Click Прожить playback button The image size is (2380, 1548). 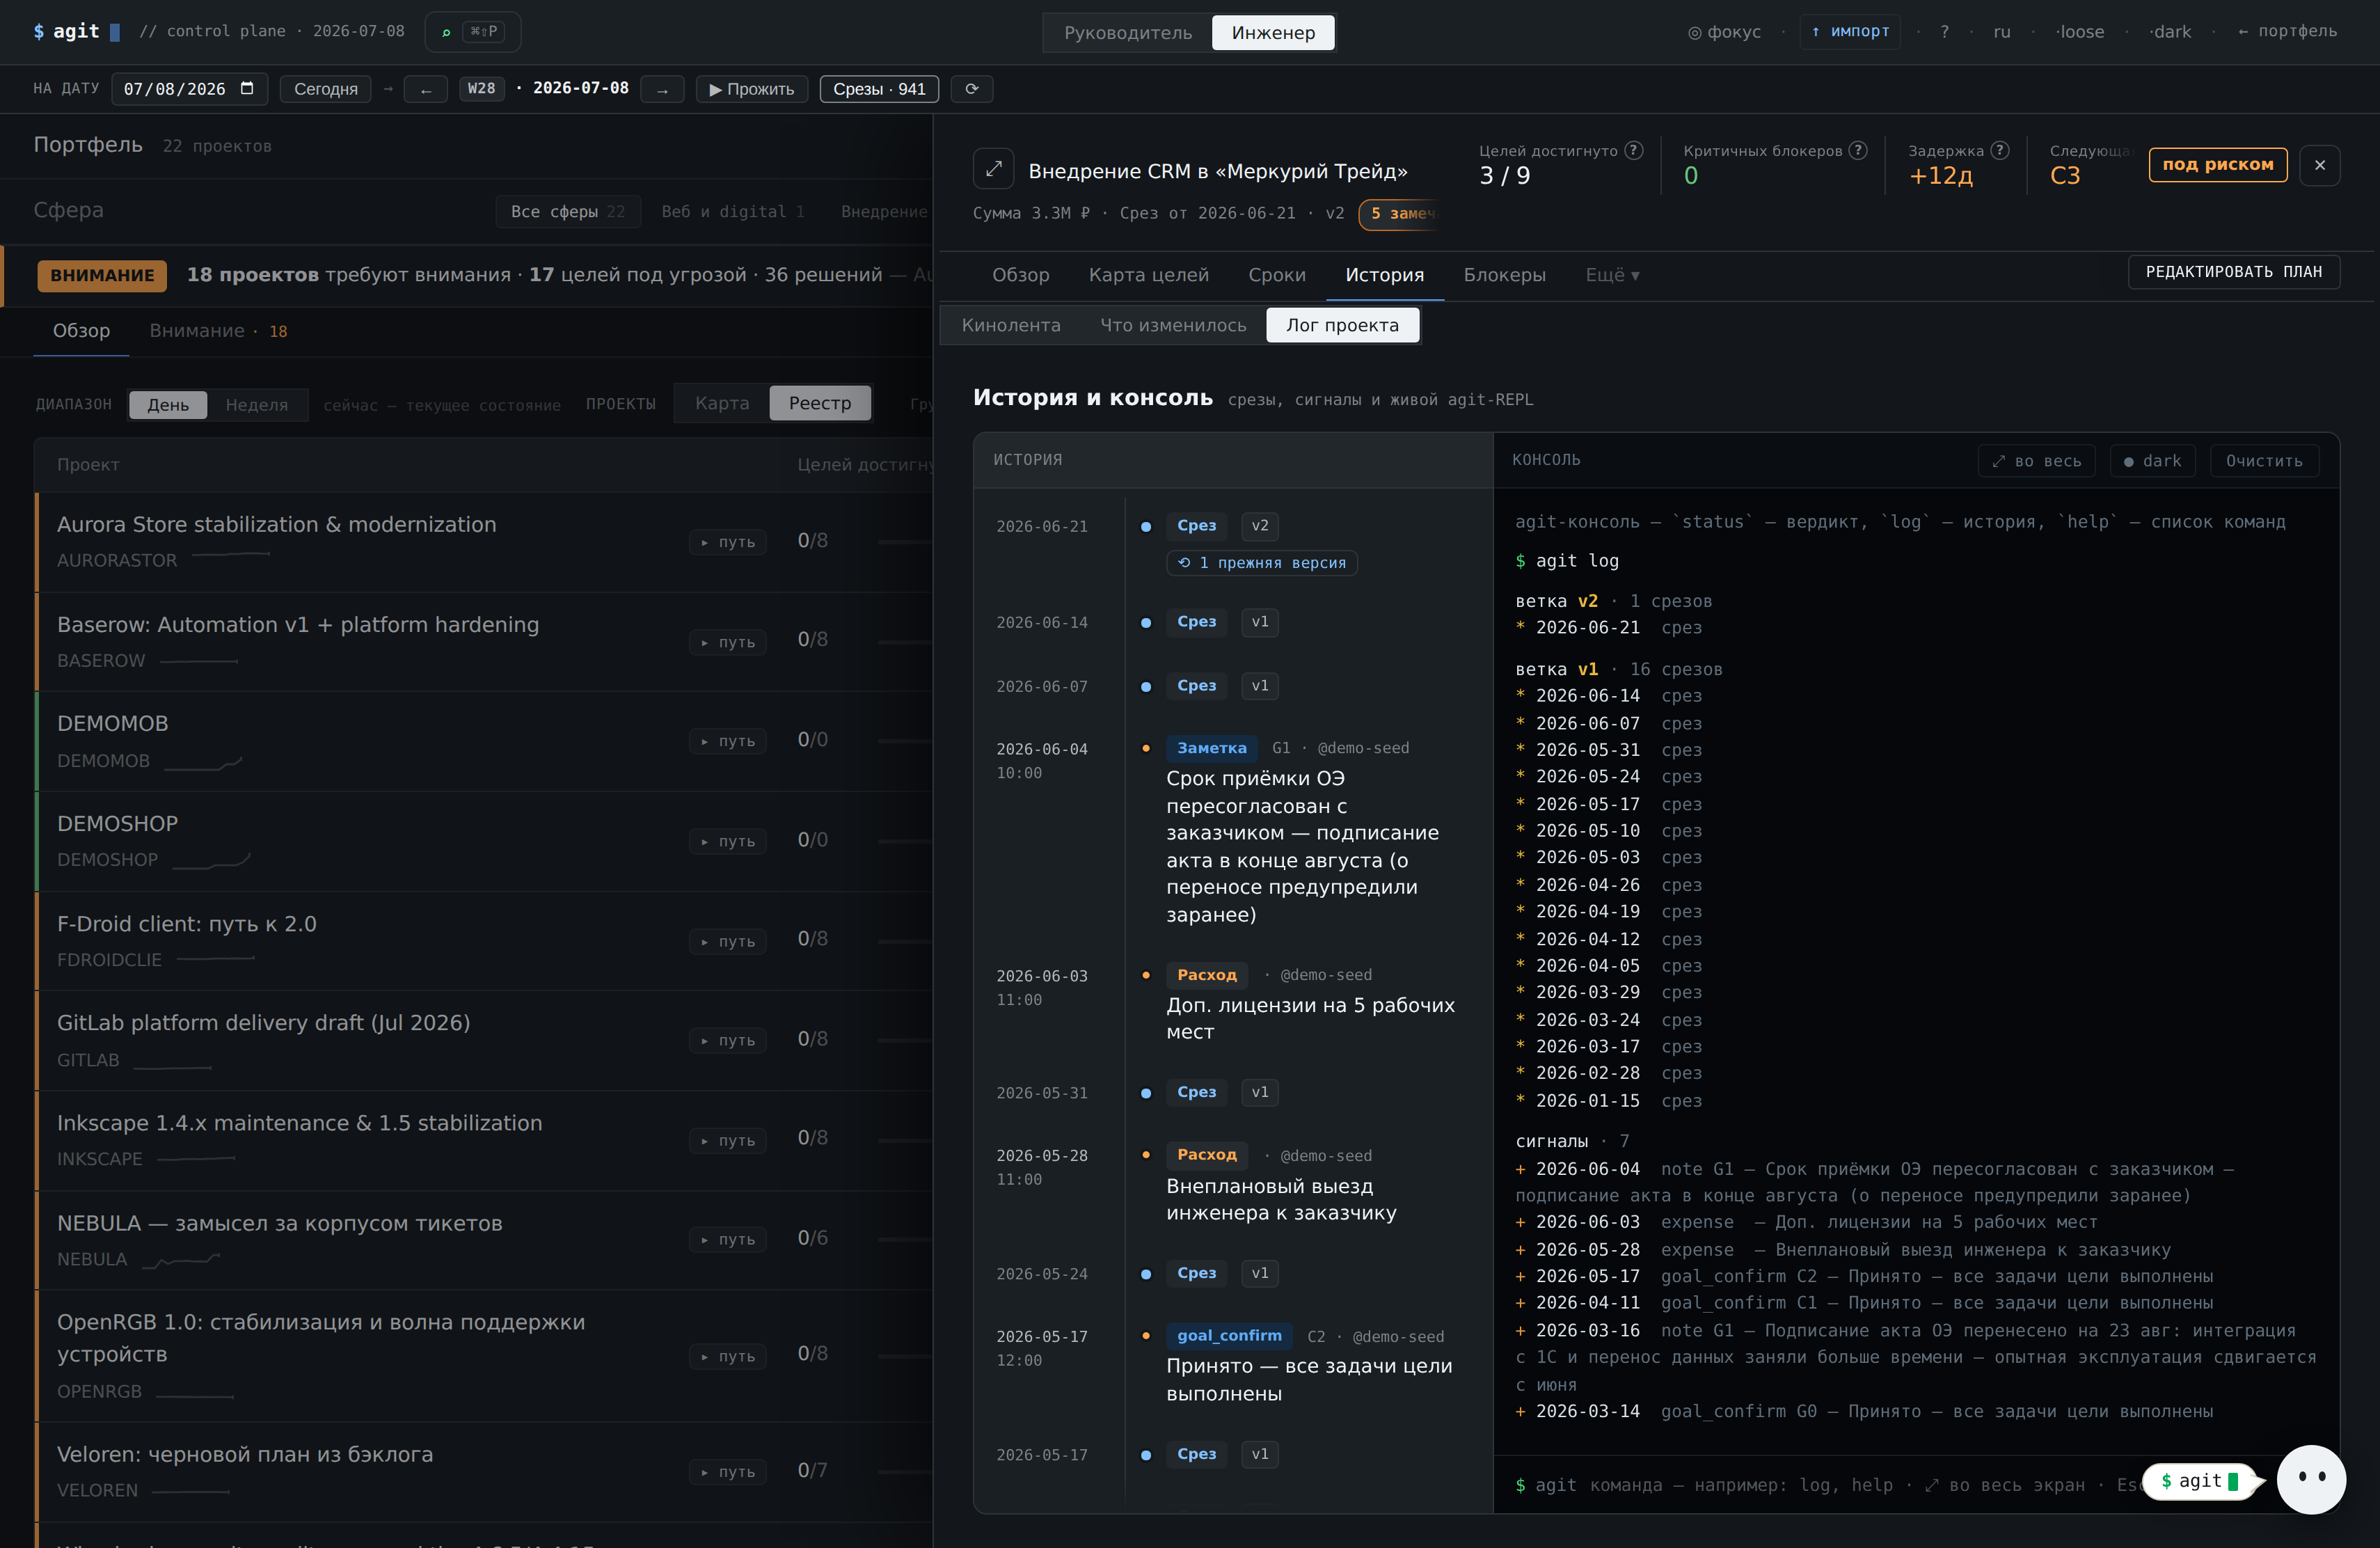point(751,89)
